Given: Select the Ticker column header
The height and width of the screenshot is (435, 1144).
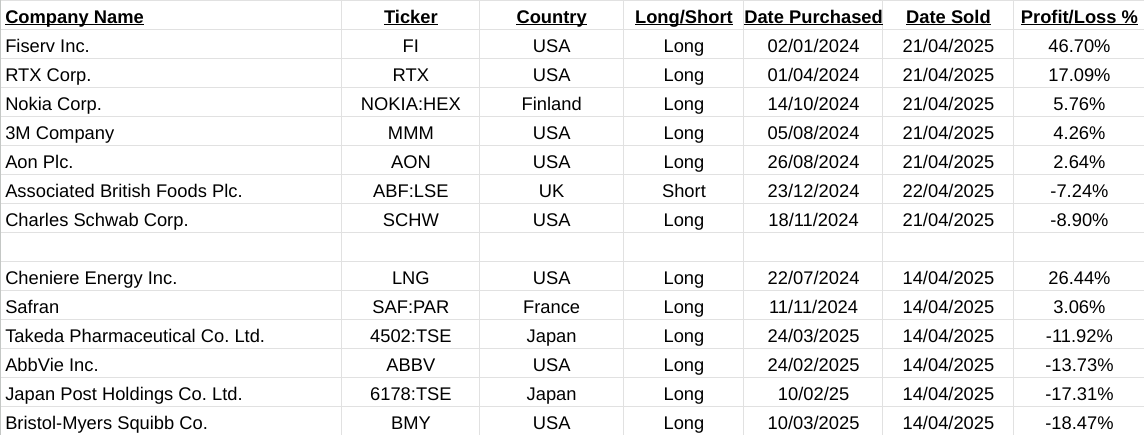Looking at the screenshot, I should [x=410, y=17].
